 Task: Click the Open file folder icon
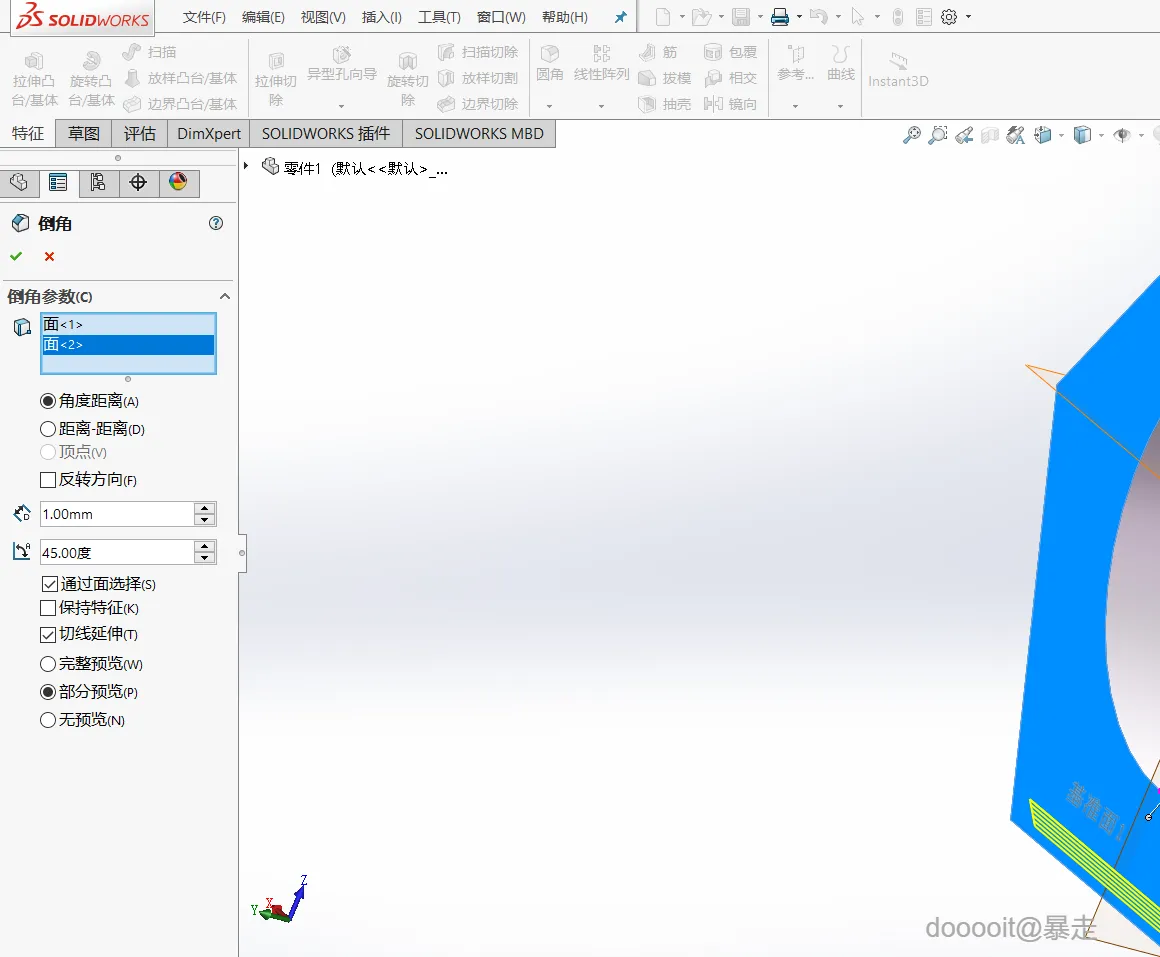(701, 16)
